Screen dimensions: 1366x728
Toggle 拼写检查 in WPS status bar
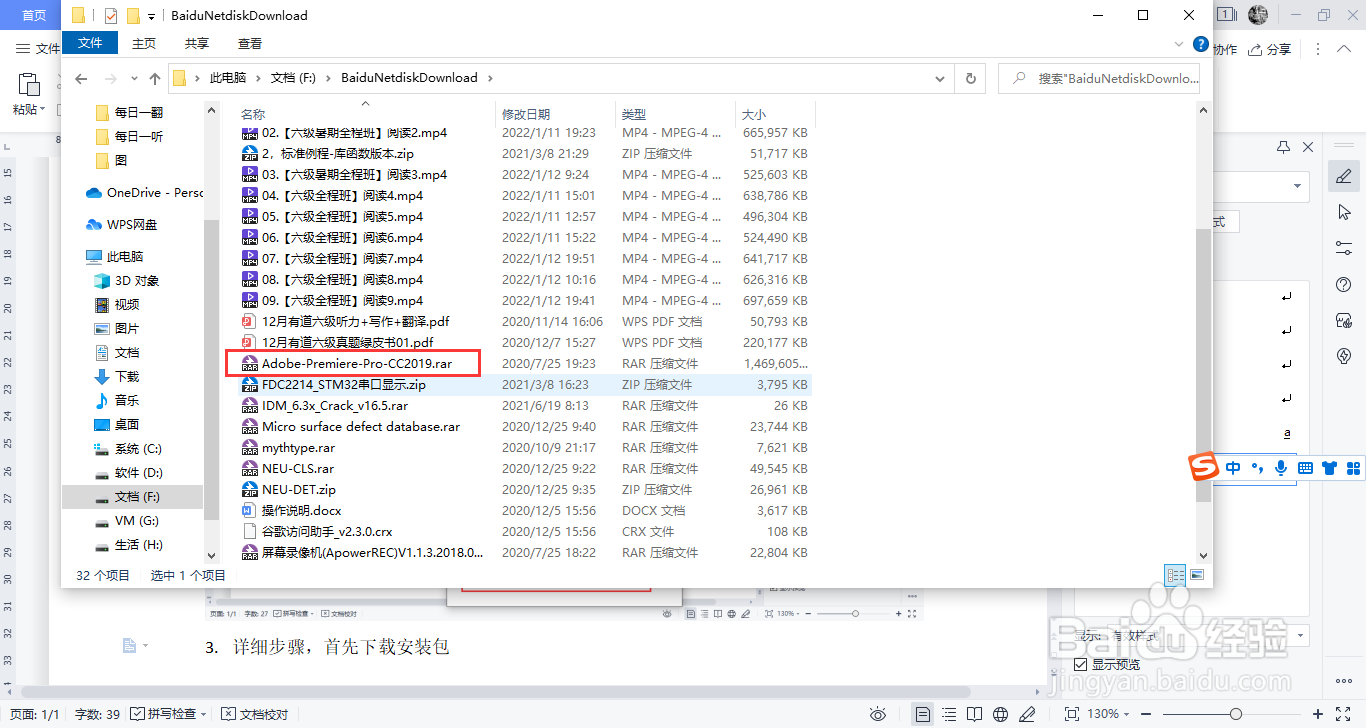tap(168, 714)
